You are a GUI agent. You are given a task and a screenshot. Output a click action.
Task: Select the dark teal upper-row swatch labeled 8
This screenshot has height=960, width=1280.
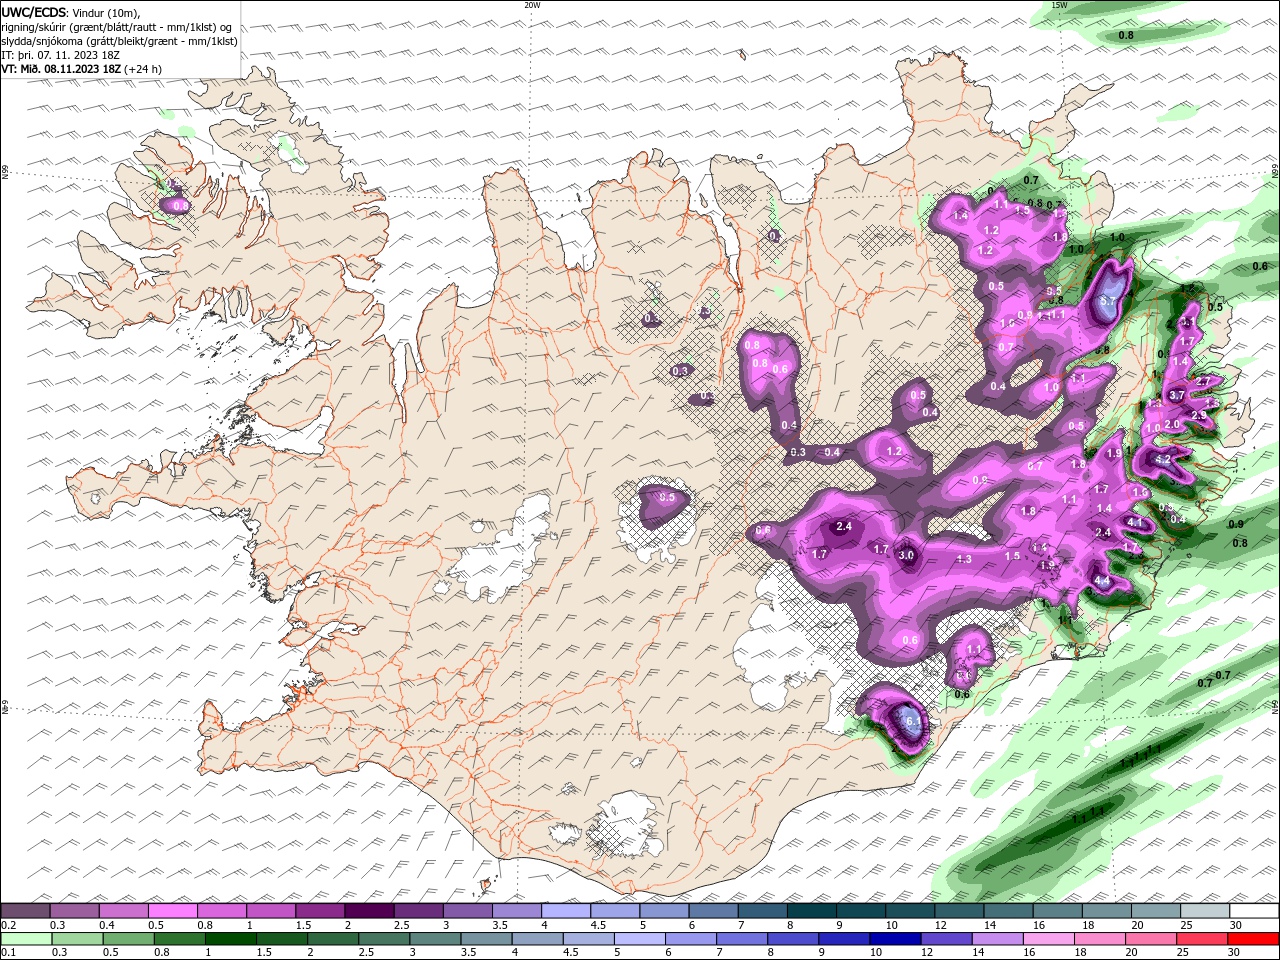point(811,911)
